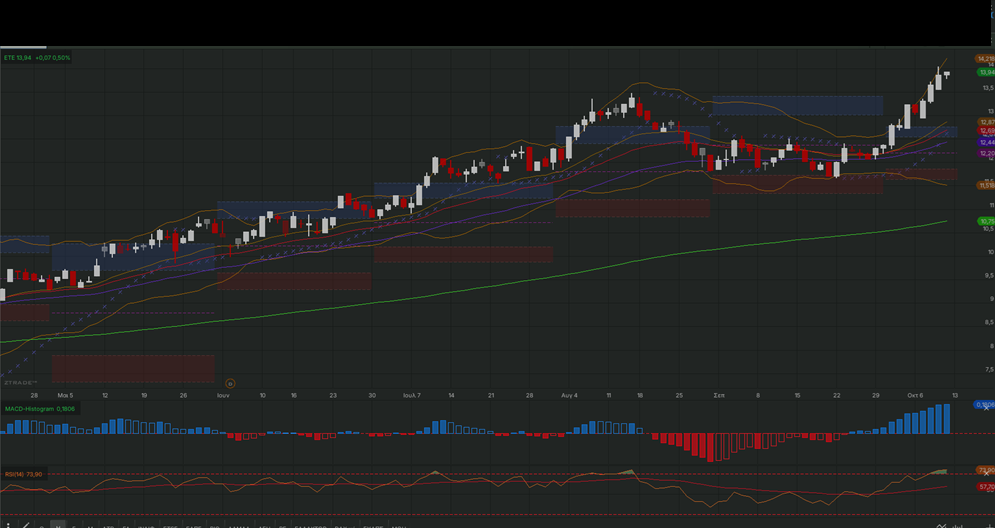Click the 13 date at time axis end
995x528 pixels.
pyautogui.click(x=955, y=395)
